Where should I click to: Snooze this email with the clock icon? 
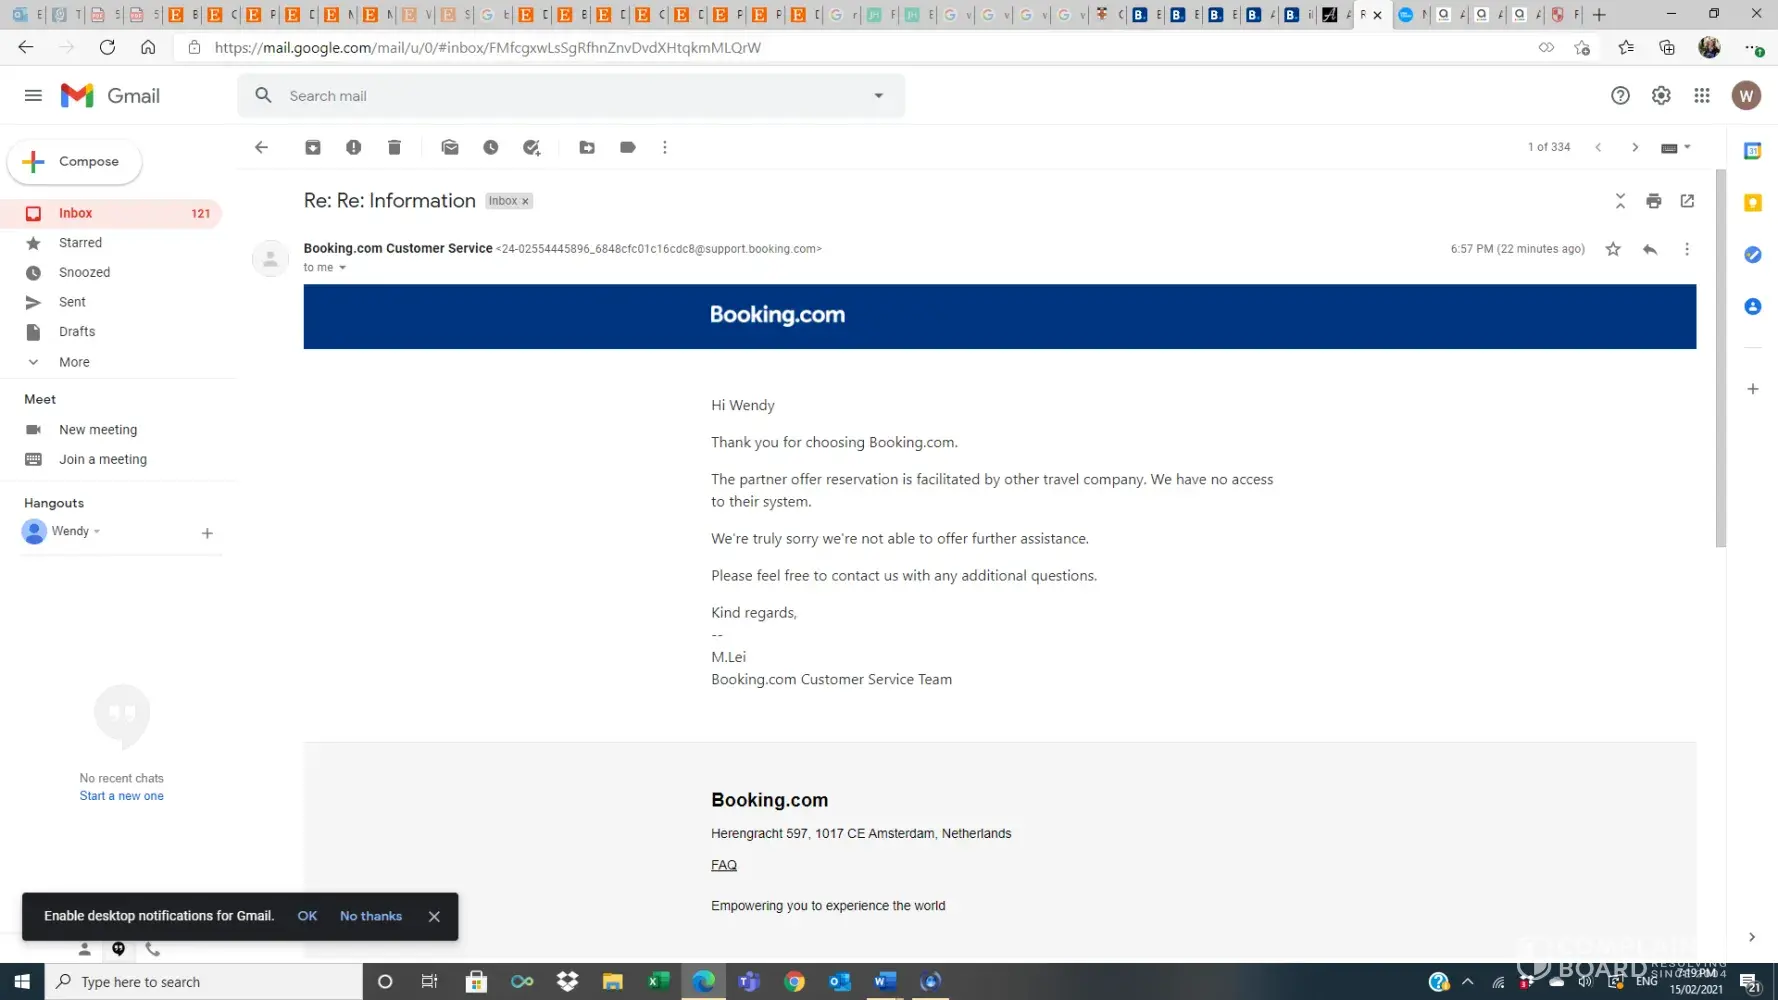(491, 147)
